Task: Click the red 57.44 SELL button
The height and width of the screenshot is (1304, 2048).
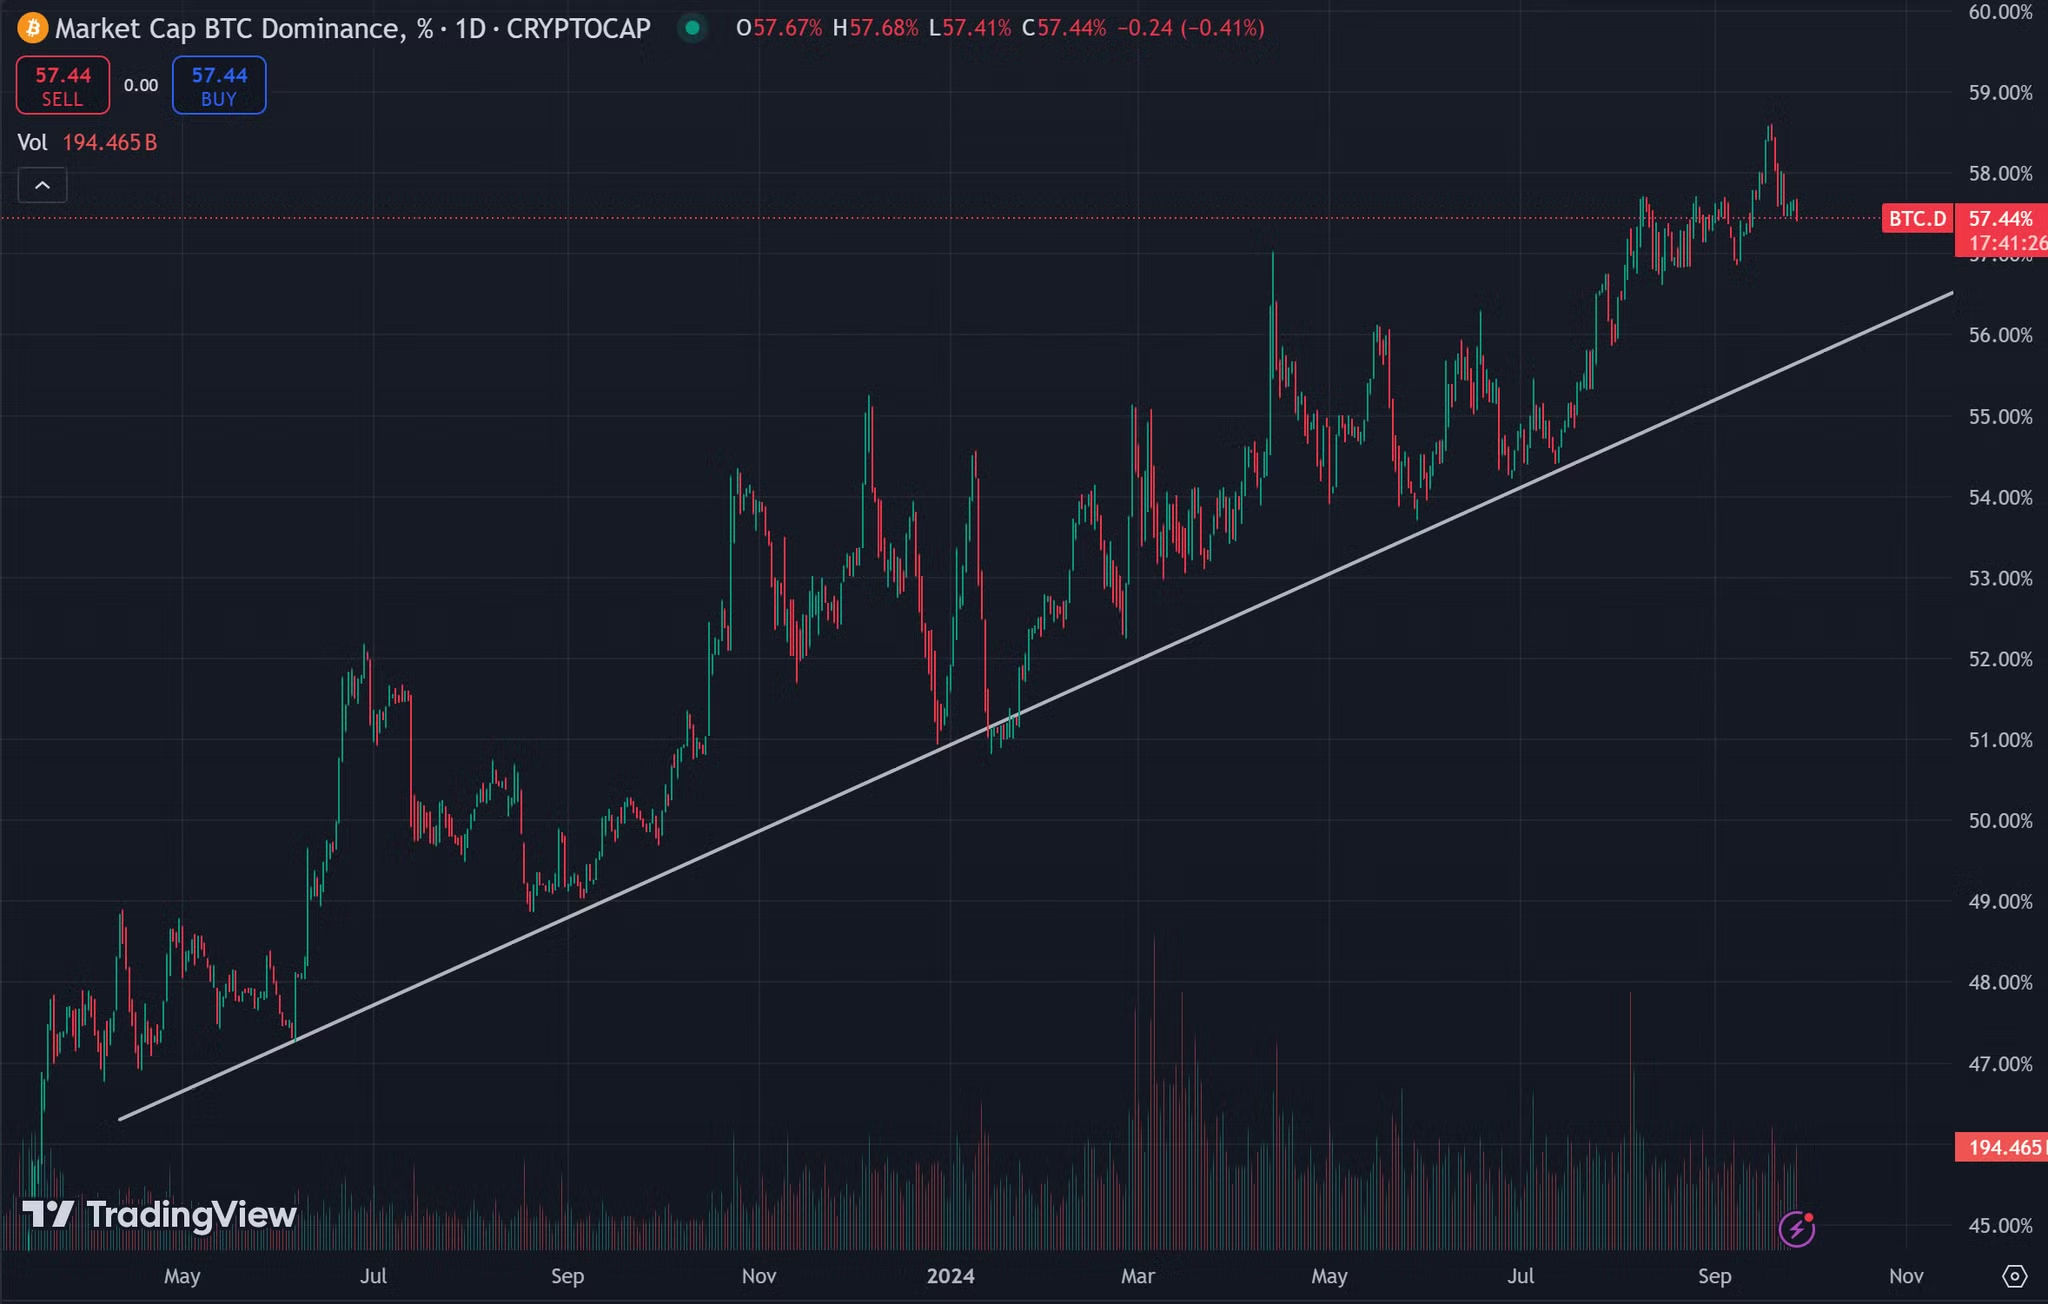Action: [x=63, y=86]
